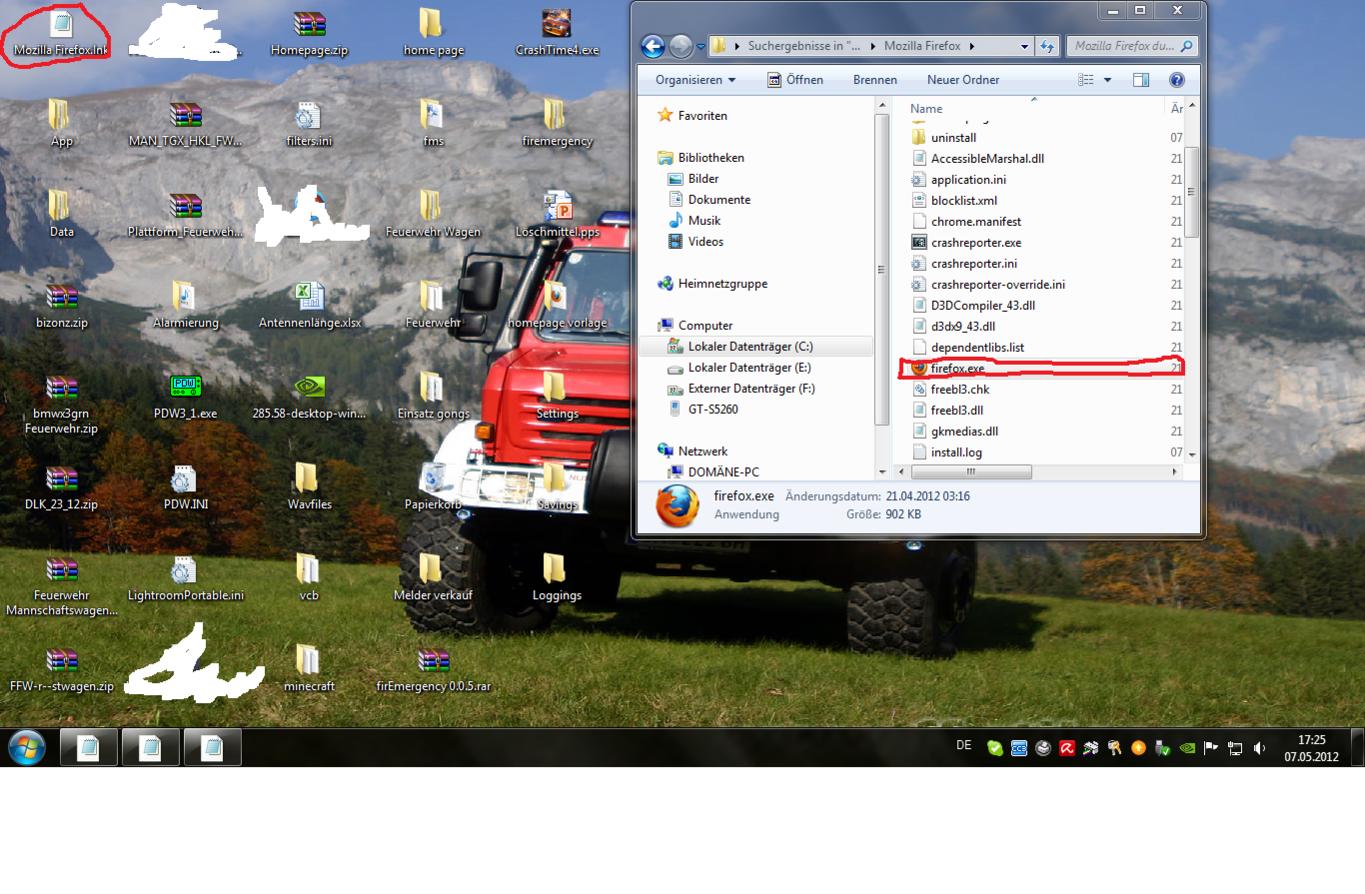Click the Explorer back navigation arrow

653,46
